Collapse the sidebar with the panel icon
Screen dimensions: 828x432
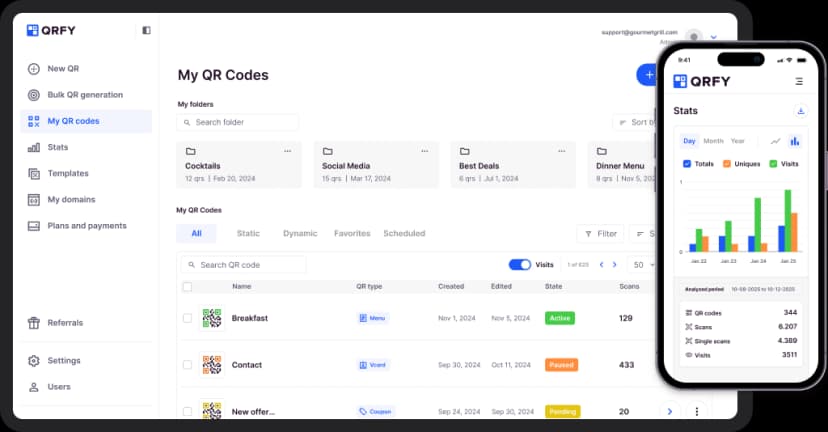(x=146, y=30)
